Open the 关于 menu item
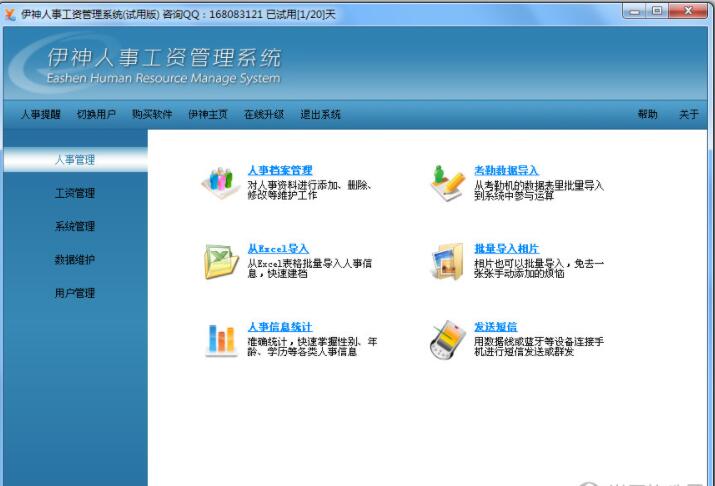Image resolution: width=715 pixels, height=486 pixels. (x=689, y=114)
